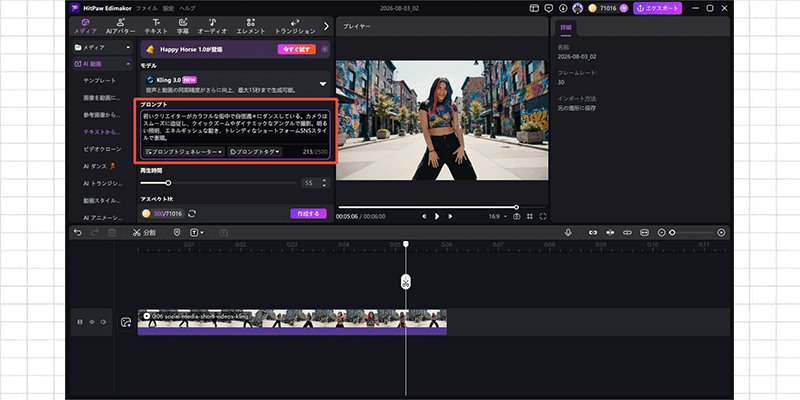Screen dimensions: 800x400
Task: Undo the last timeline action
Action: pyautogui.click(x=78, y=232)
